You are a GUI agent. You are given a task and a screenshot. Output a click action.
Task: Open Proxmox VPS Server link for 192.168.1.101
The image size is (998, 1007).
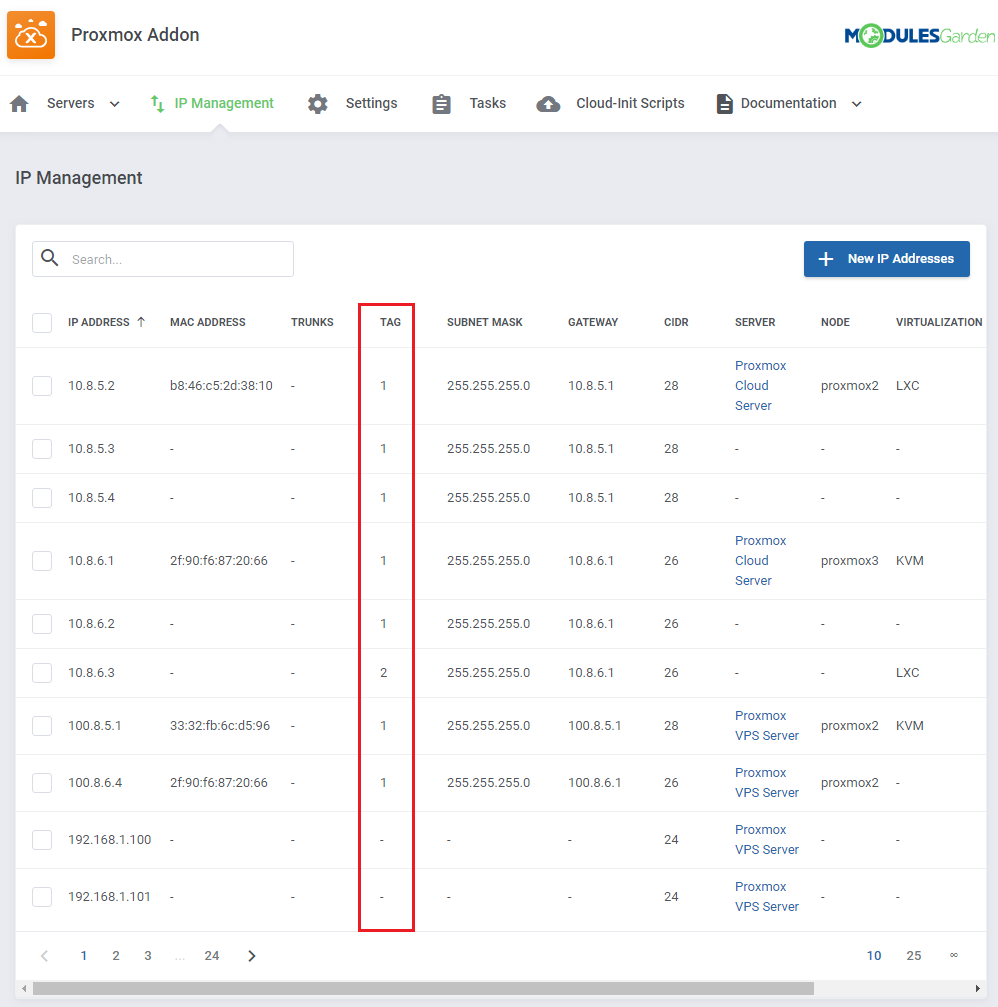[x=767, y=897]
